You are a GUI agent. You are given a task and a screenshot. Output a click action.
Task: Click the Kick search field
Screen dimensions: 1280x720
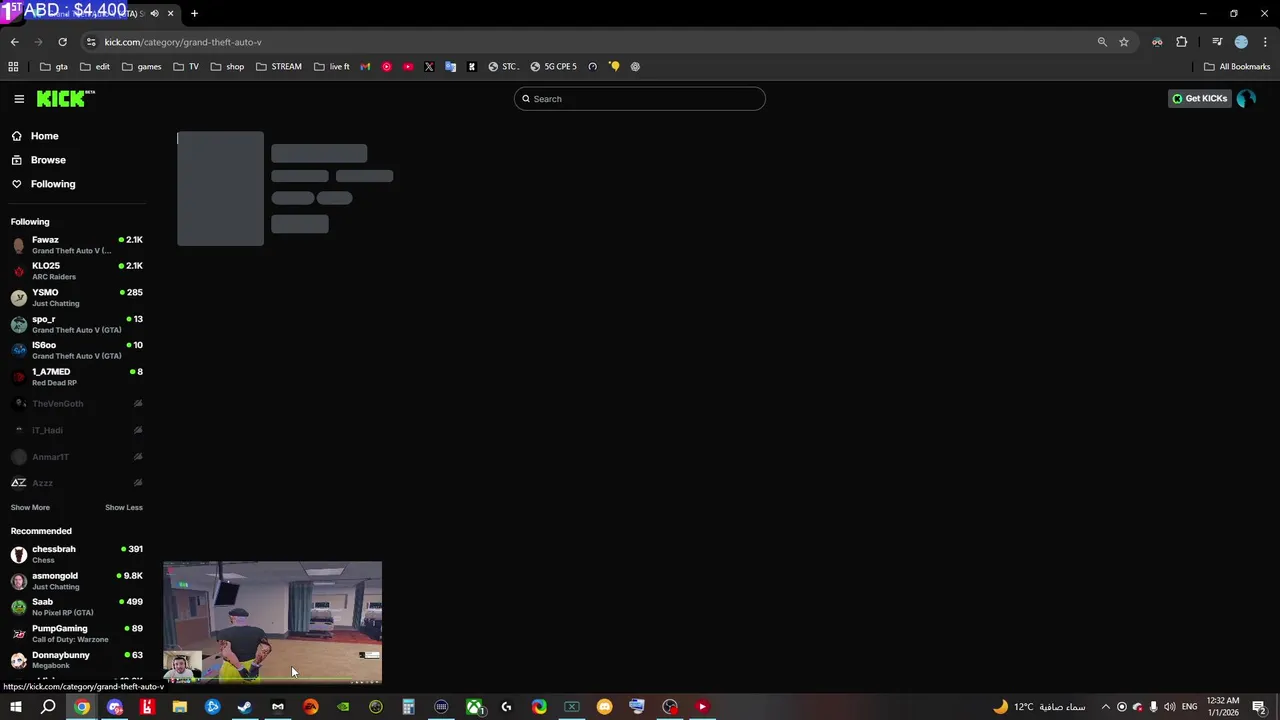[x=640, y=99]
